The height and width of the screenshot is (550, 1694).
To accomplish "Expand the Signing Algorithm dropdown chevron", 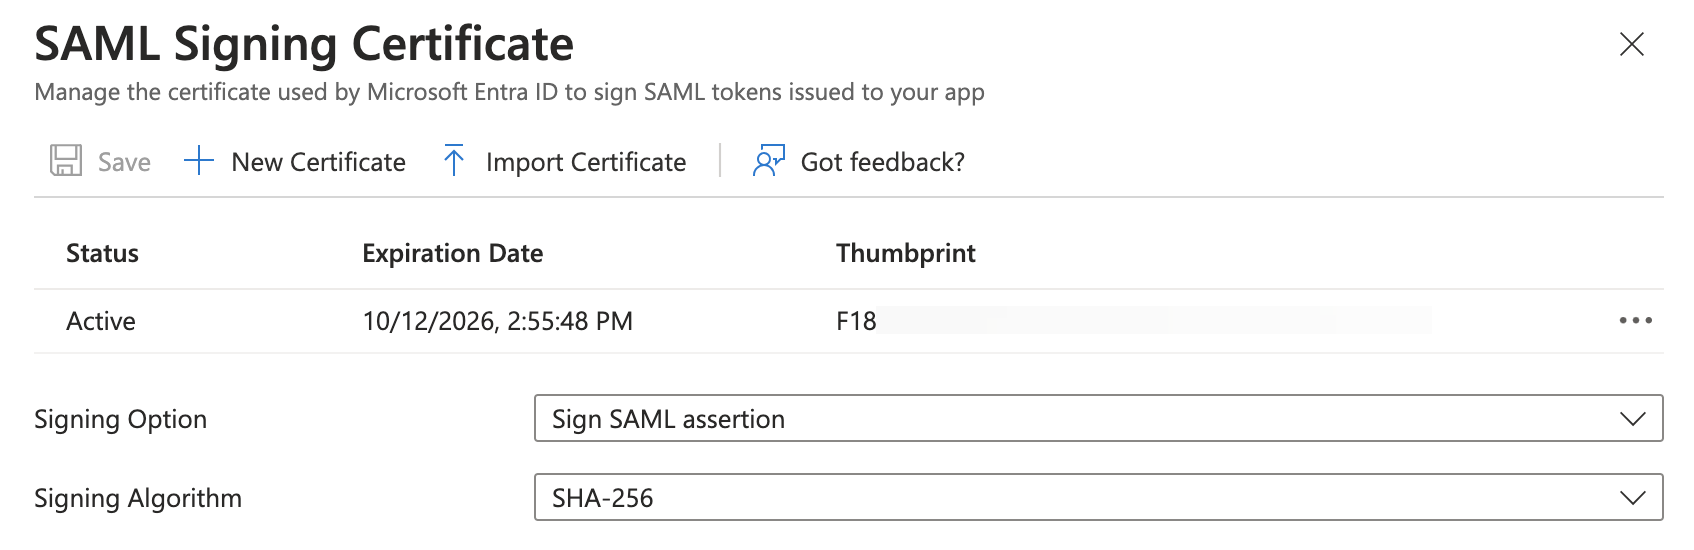I will (x=1632, y=498).
